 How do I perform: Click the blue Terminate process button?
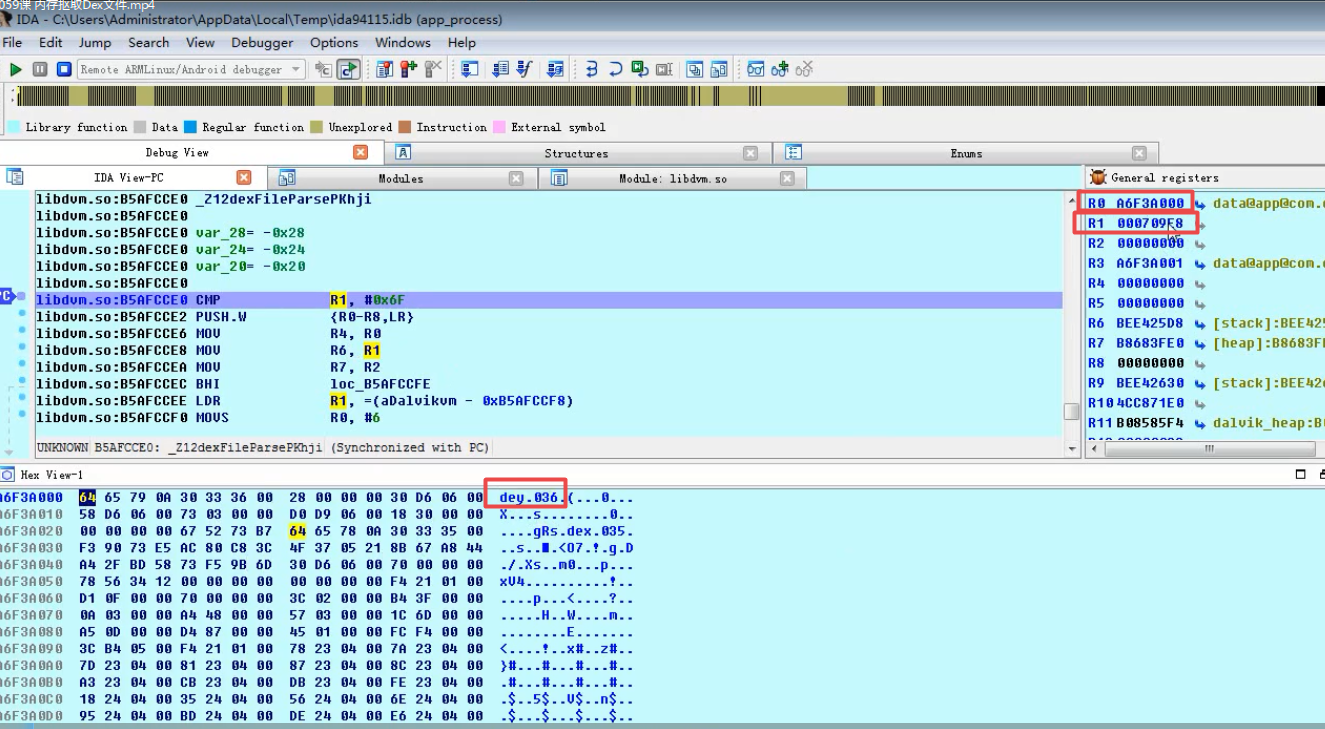coord(64,69)
